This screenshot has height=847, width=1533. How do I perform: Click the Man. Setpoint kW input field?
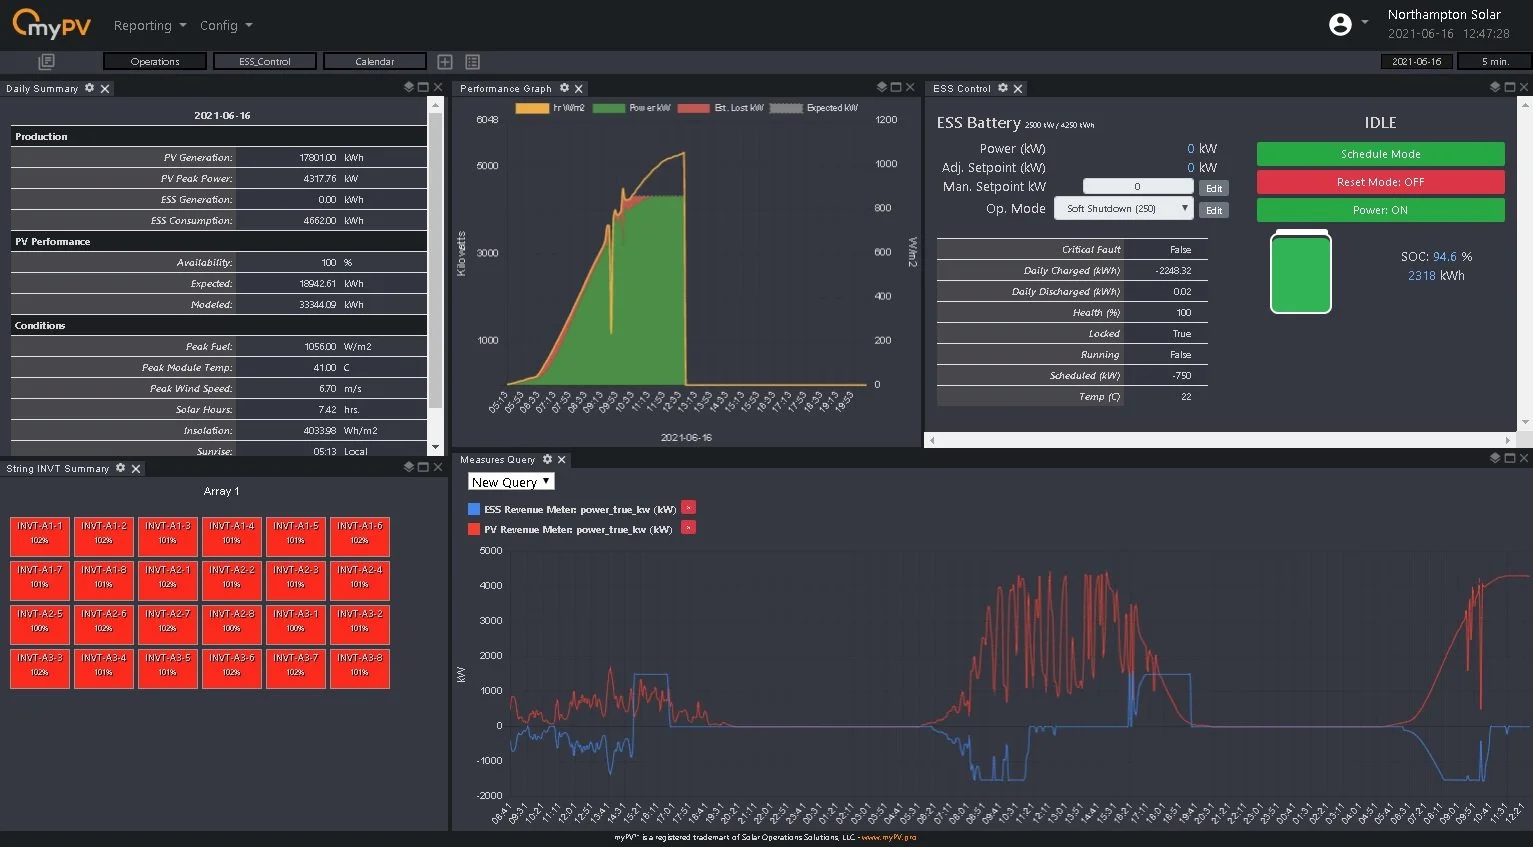click(x=1138, y=186)
